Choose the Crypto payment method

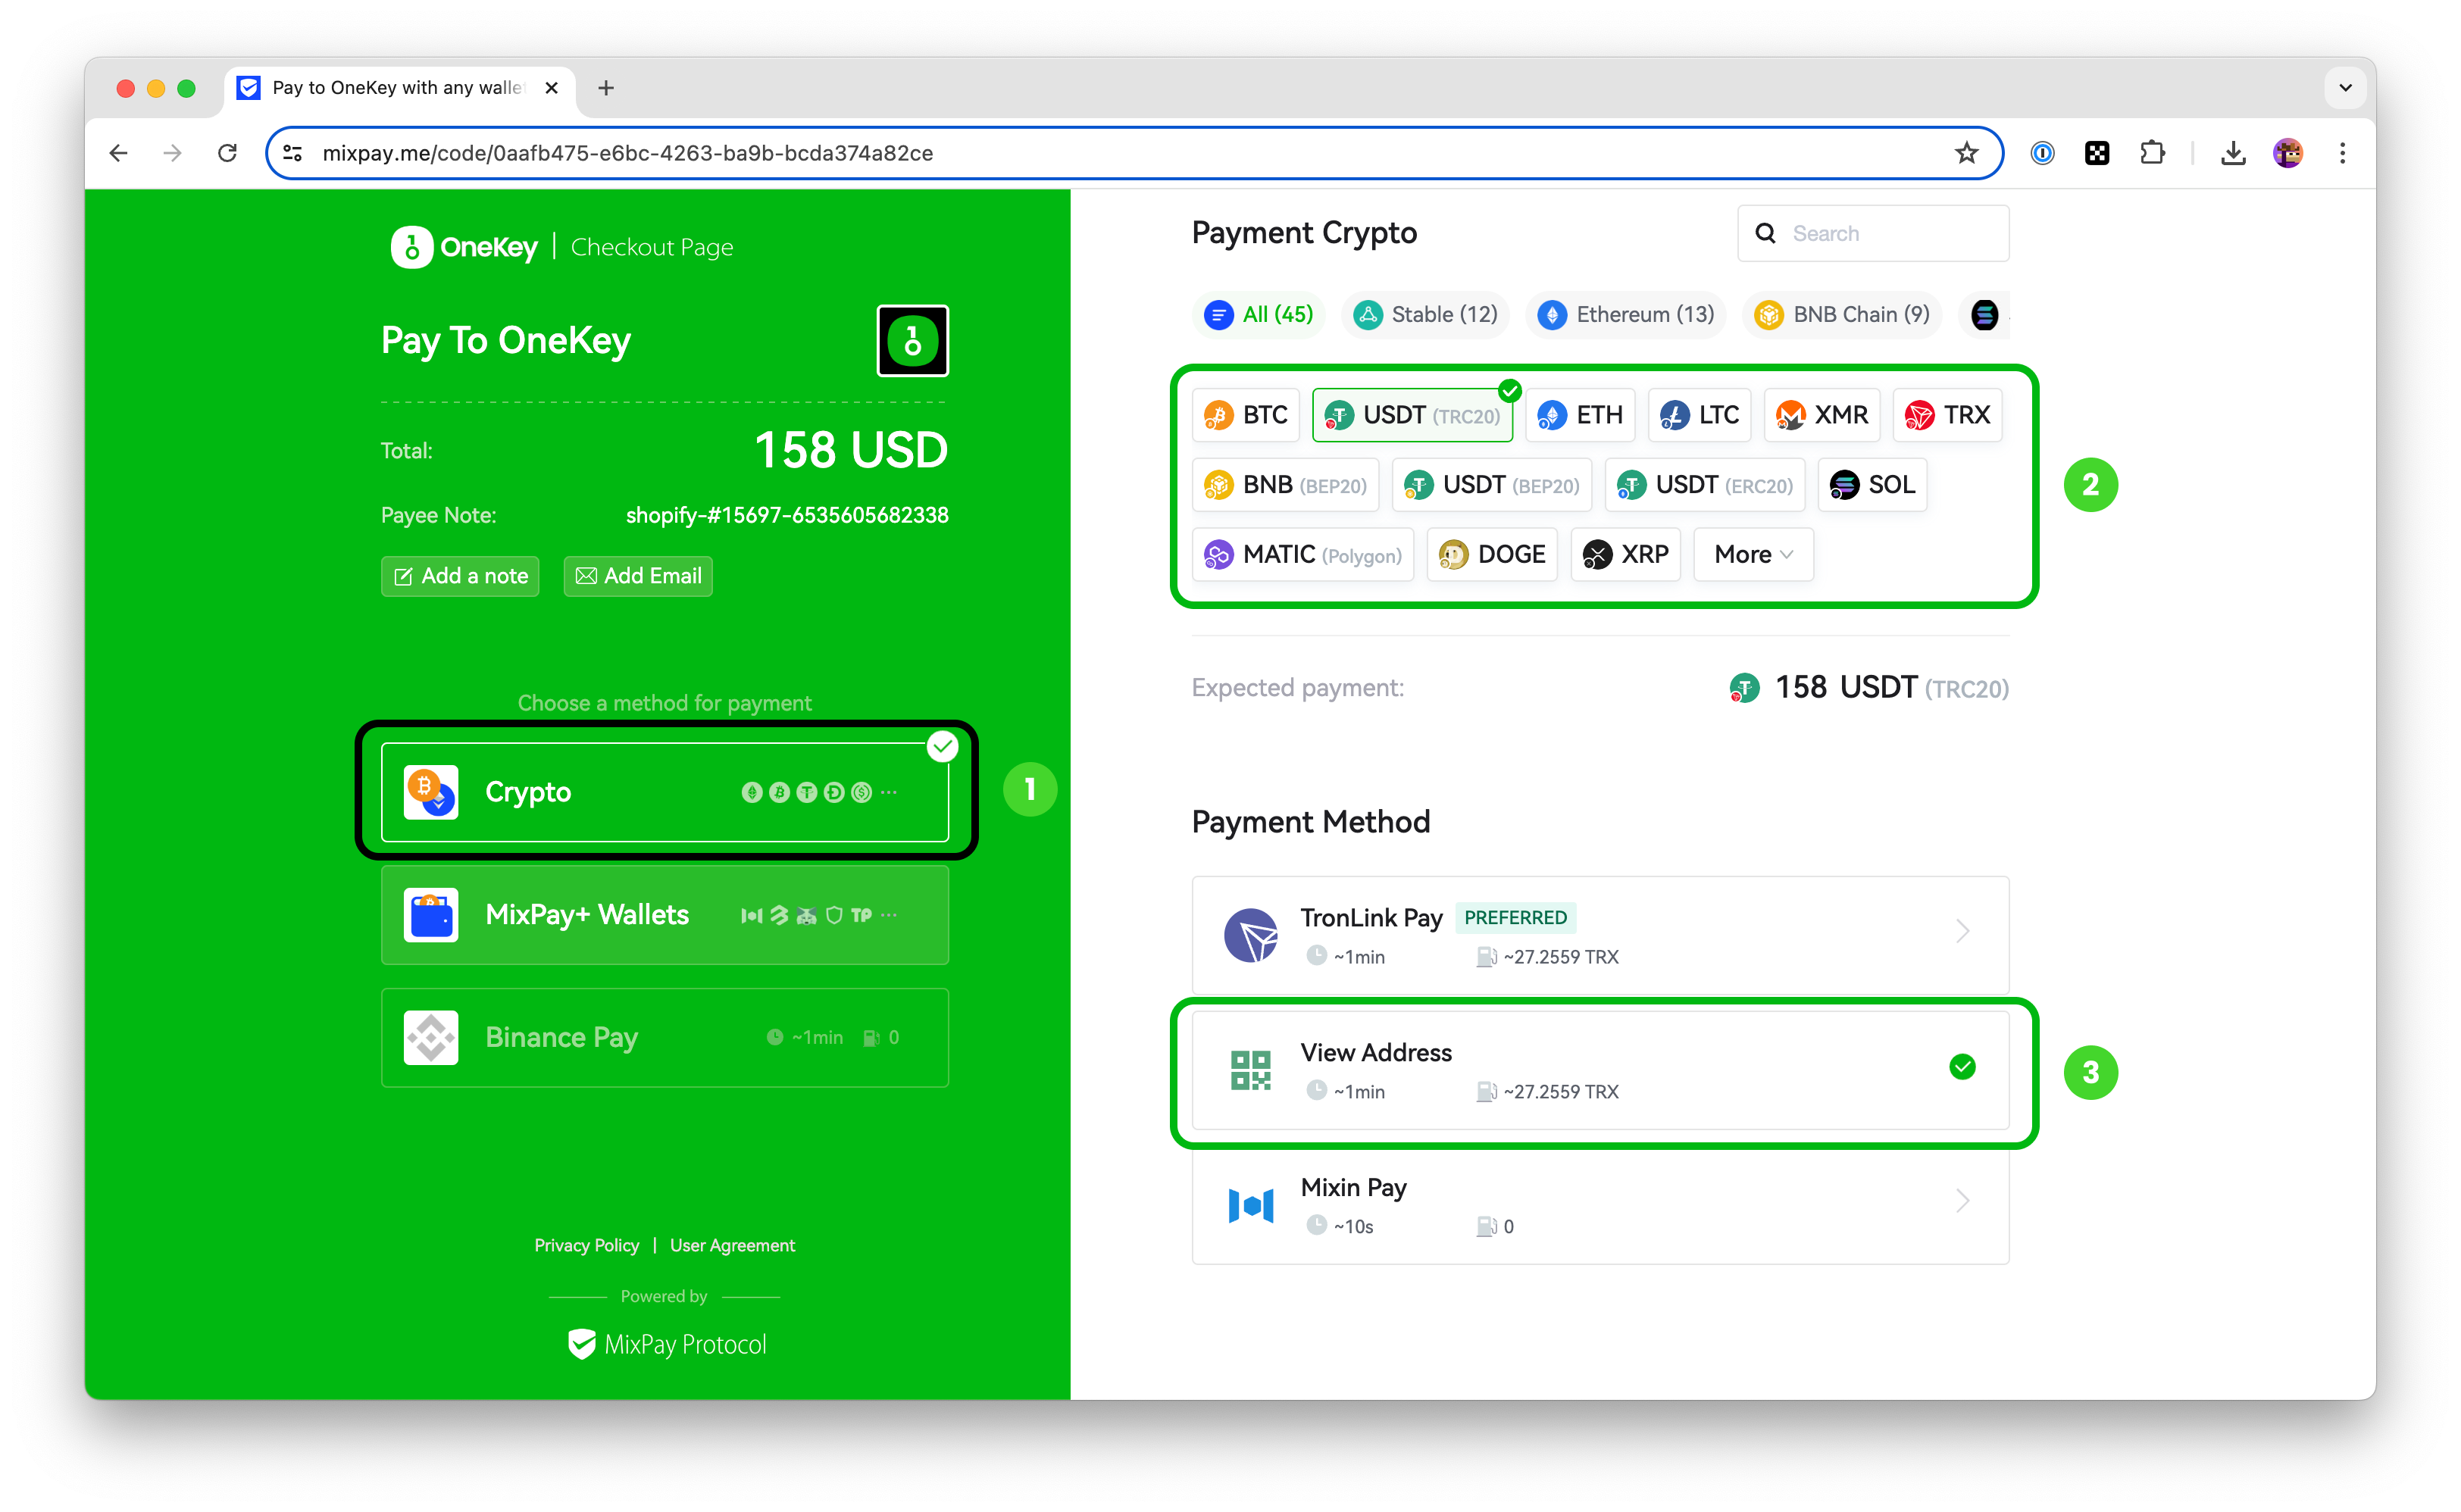click(x=665, y=792)
